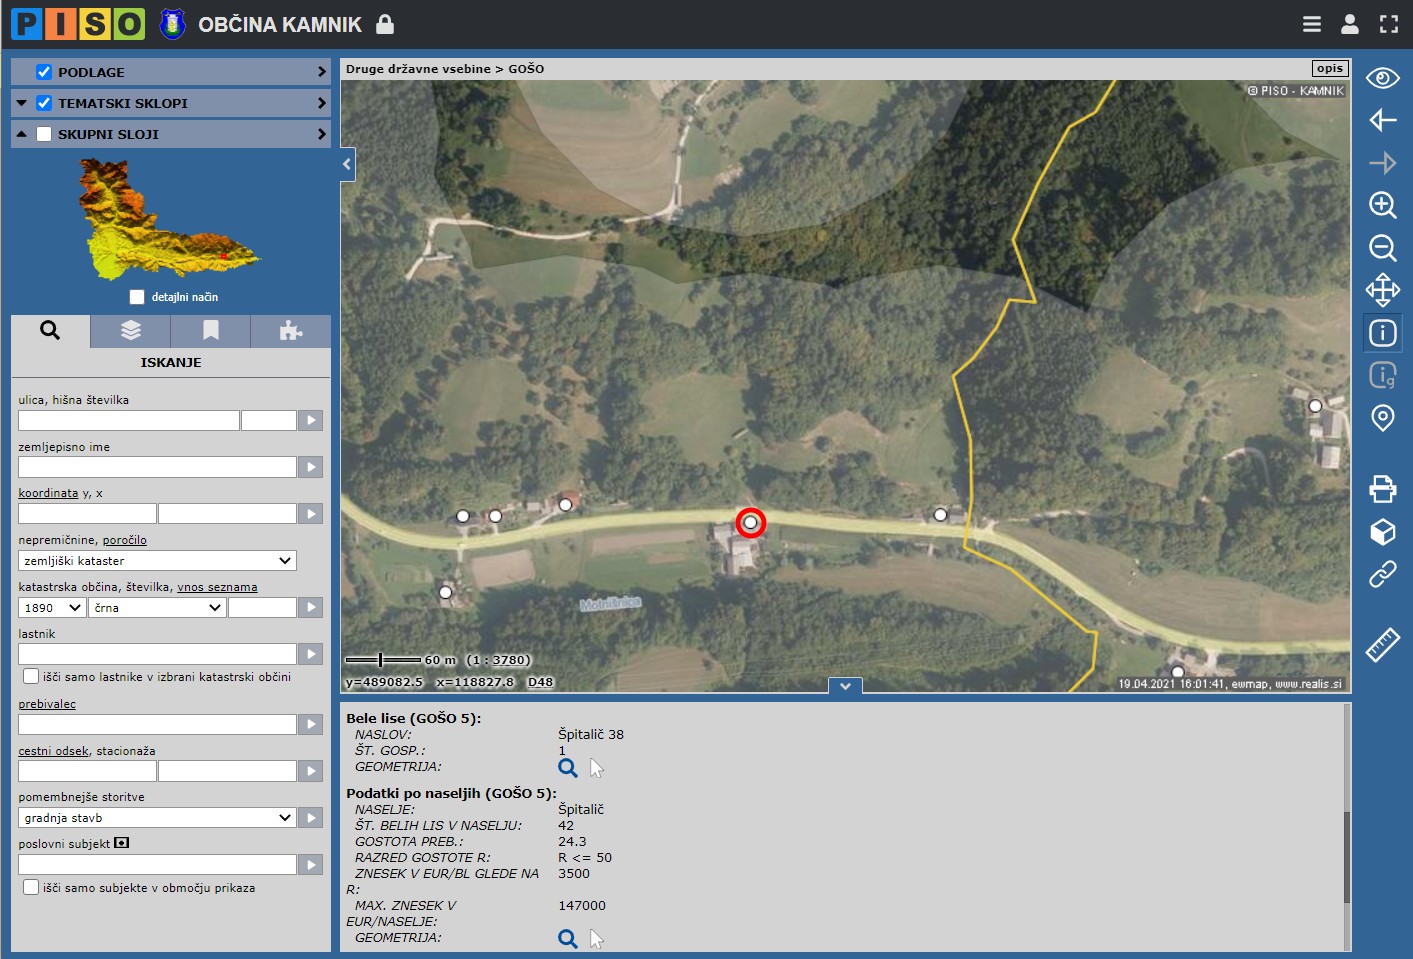This screenshot has width=1413, height=959.
Task: Expand the TEMATSKI SKLOPI arrow
Action: (x=321, y=103)
